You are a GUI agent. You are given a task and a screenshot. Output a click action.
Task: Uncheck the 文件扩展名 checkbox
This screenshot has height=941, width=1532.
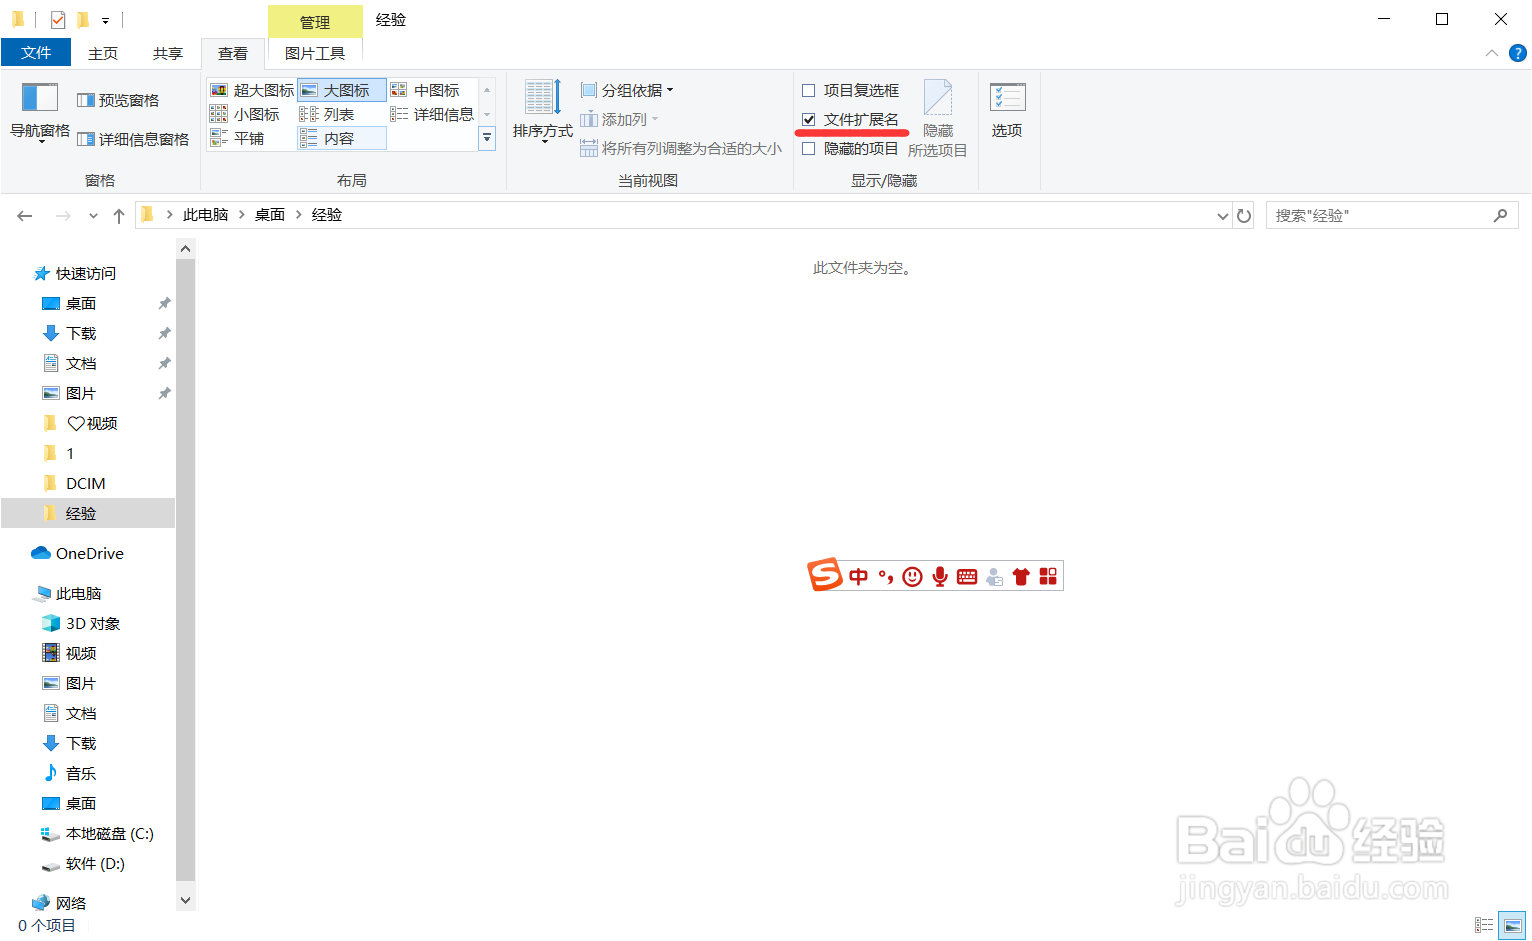coord(809,120)
